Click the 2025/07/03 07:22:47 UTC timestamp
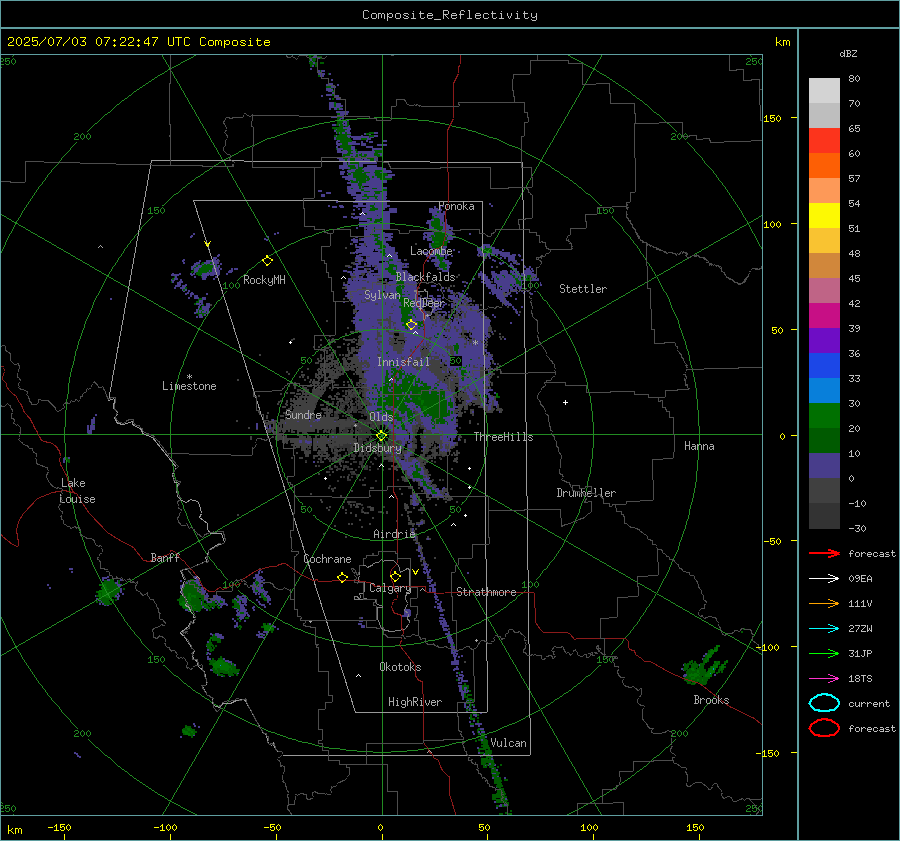Viewport: 900px width, 841px height. [138, 42]
